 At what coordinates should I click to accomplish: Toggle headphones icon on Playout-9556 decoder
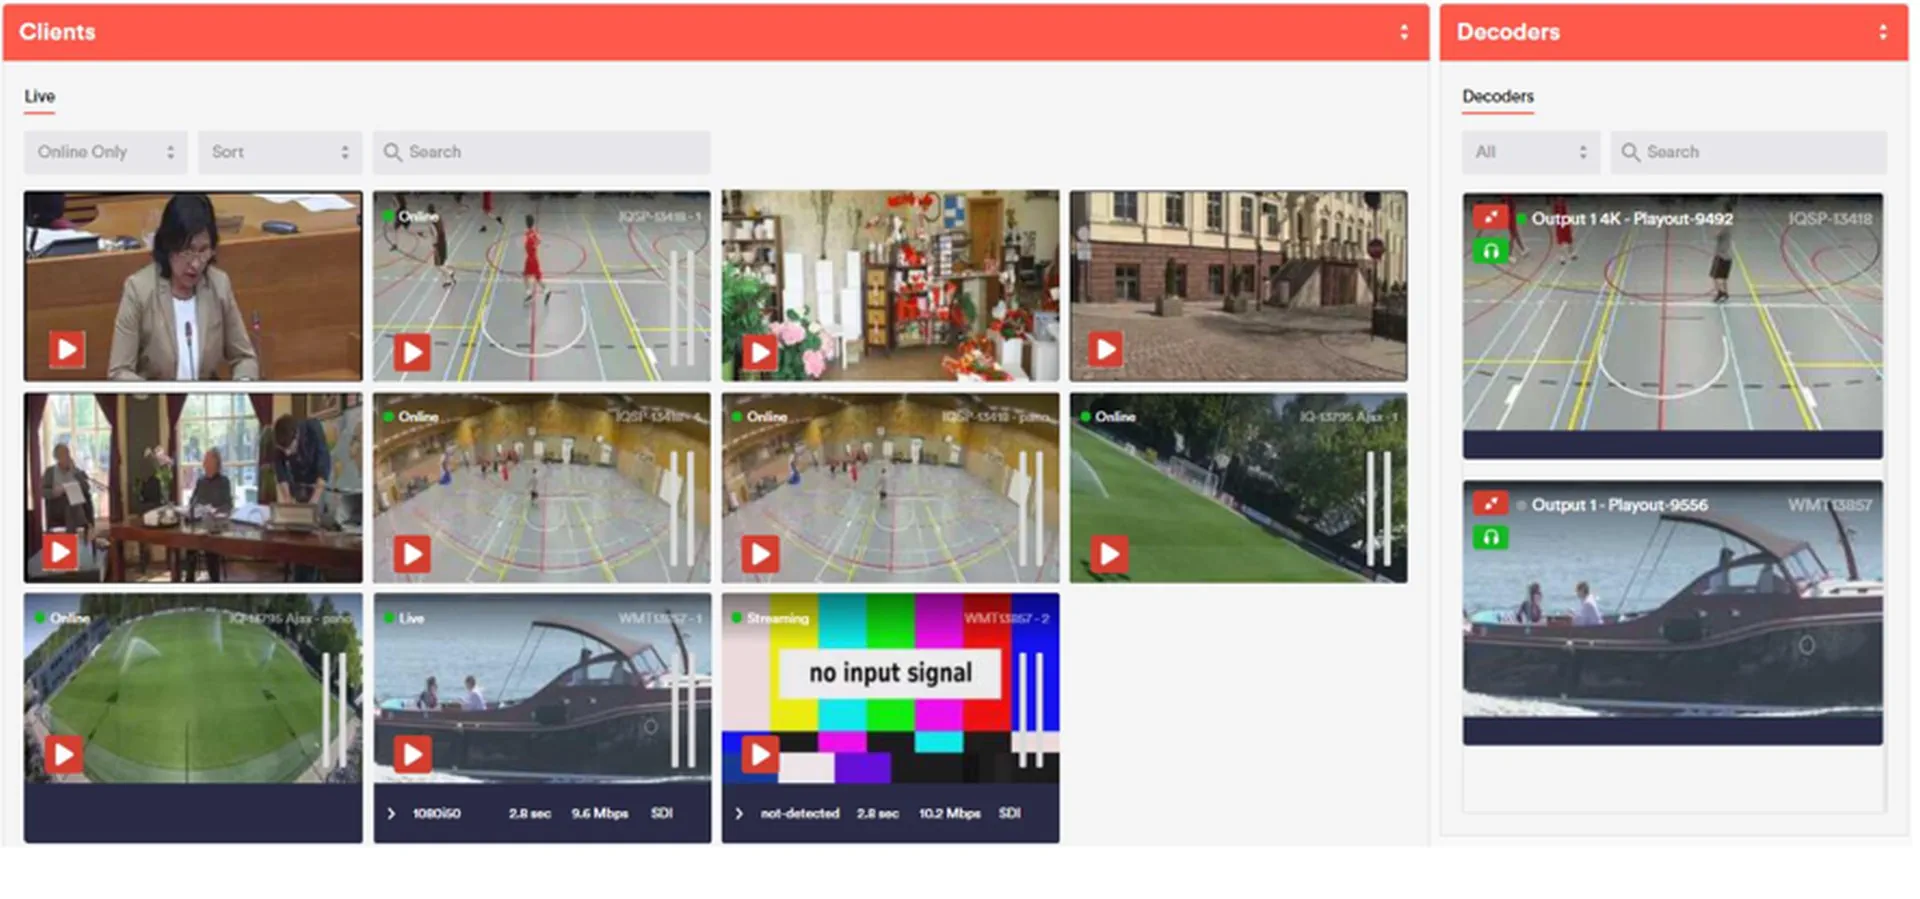pyautogui.click(x=1490, y=538)
